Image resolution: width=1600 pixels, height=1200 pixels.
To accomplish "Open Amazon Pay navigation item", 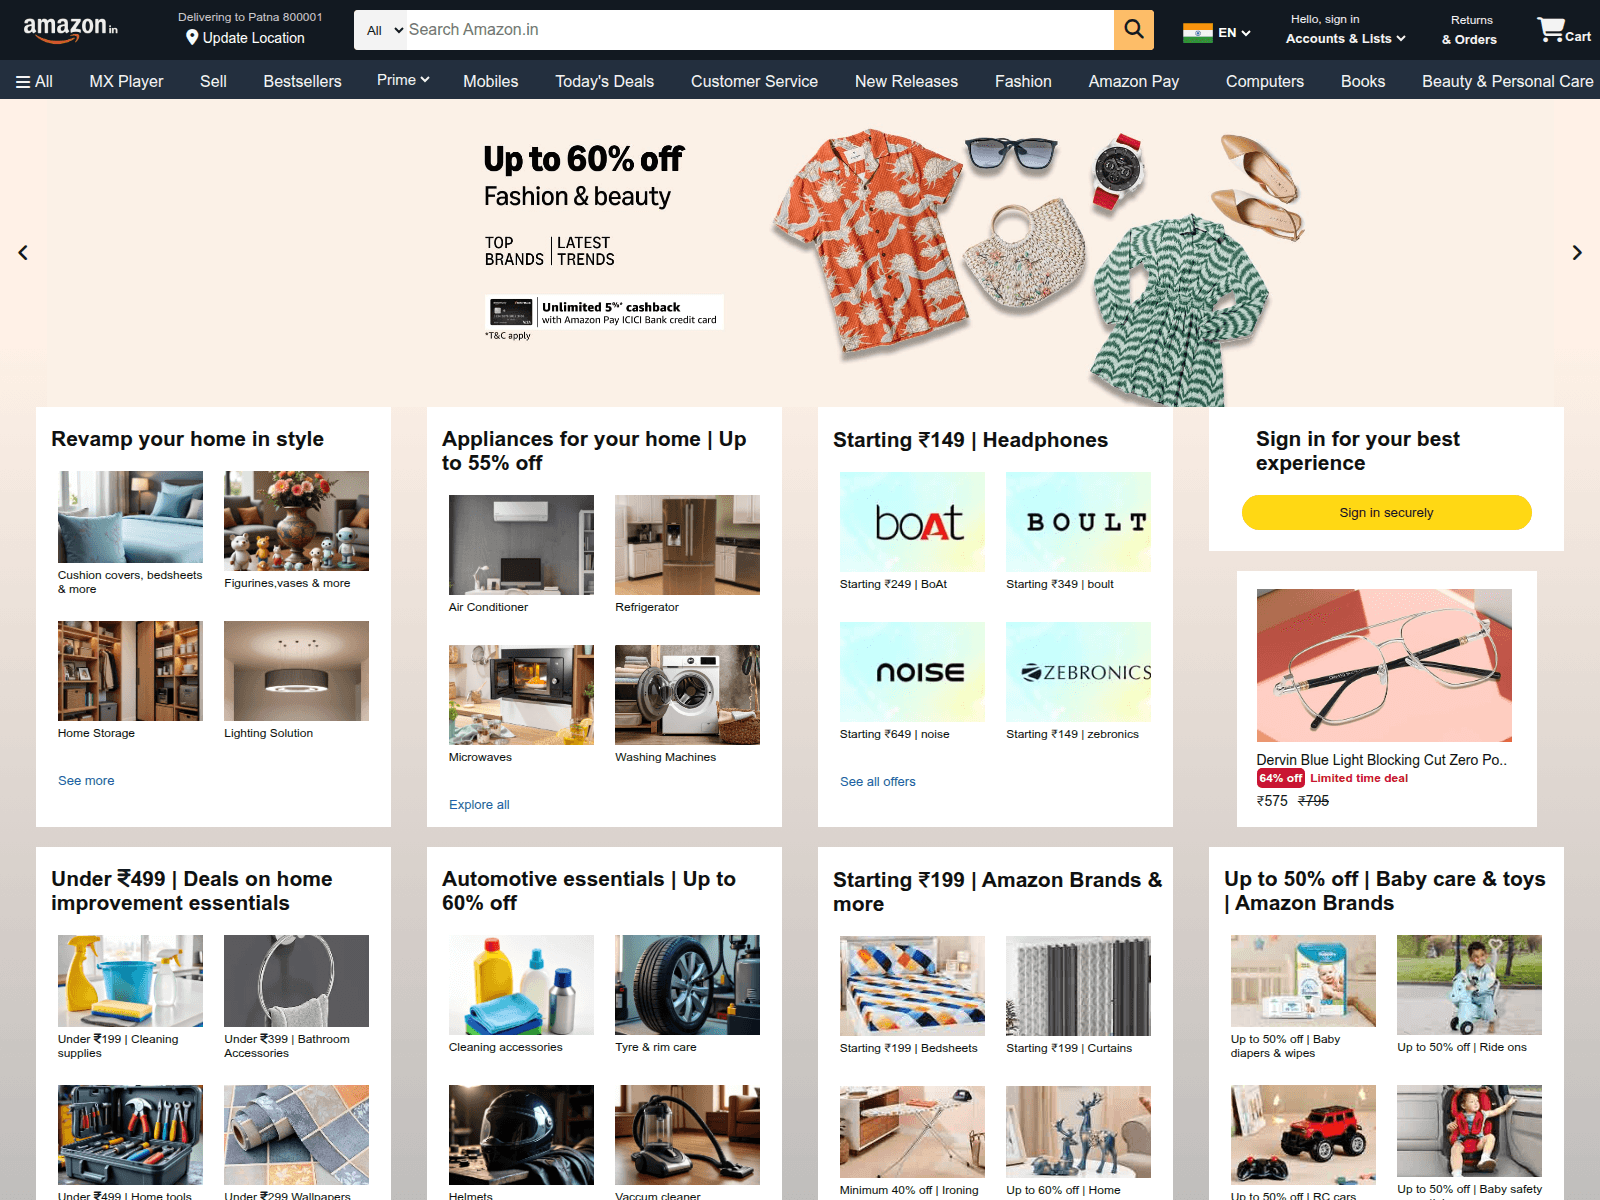I will tap(1133, 81).
